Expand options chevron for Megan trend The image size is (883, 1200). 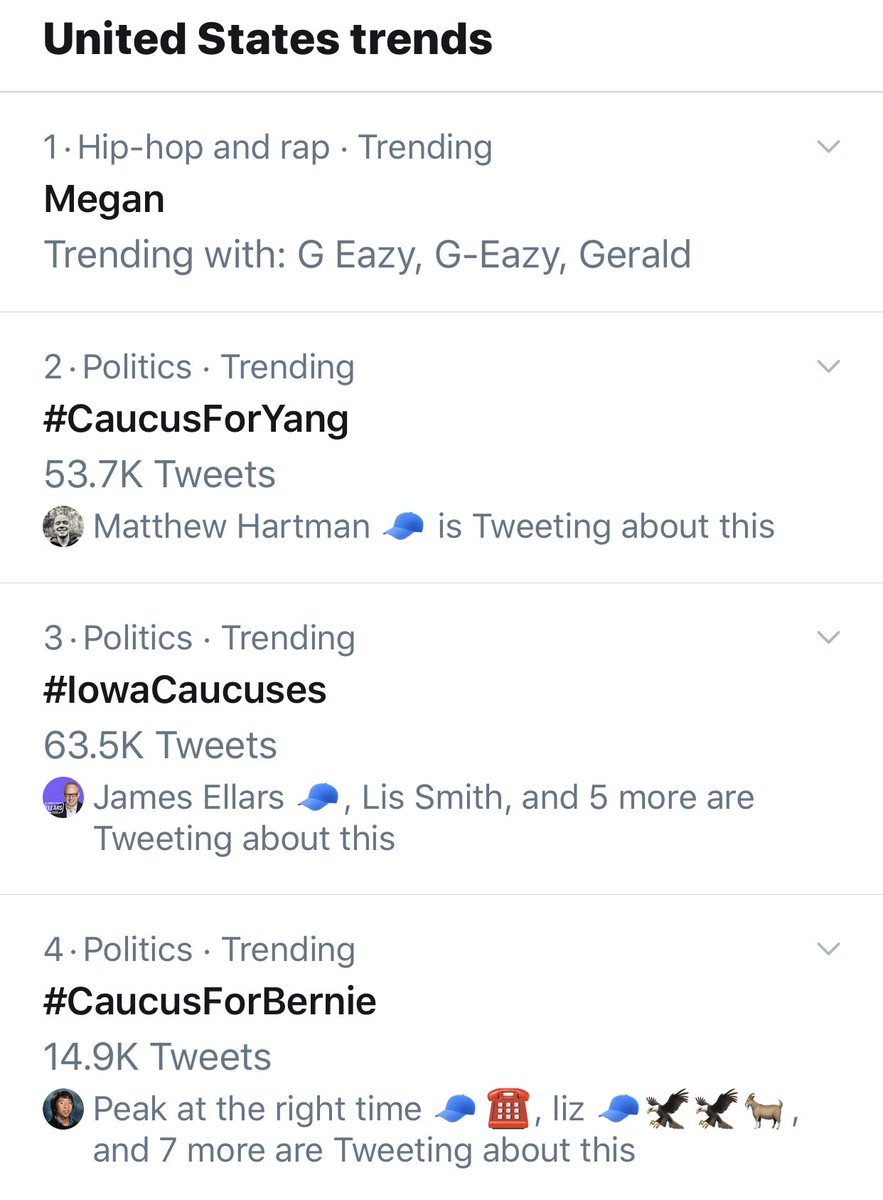[x=827, y=147]
